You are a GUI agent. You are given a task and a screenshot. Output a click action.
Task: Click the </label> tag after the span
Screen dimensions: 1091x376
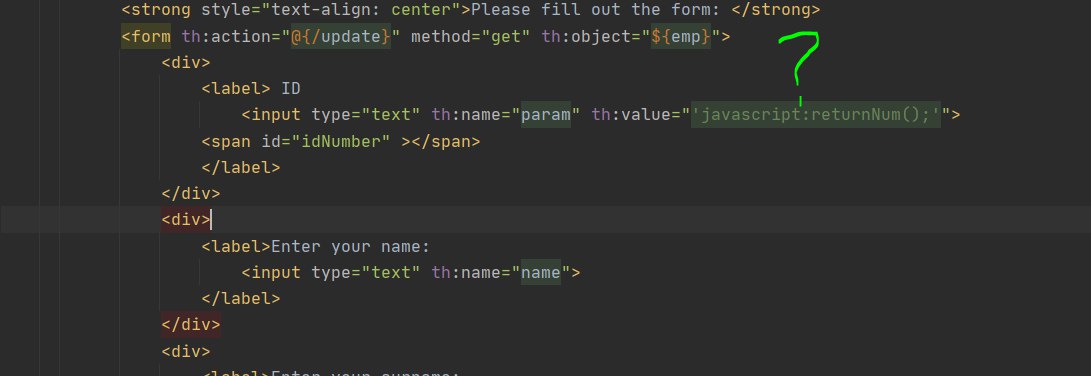241,168
